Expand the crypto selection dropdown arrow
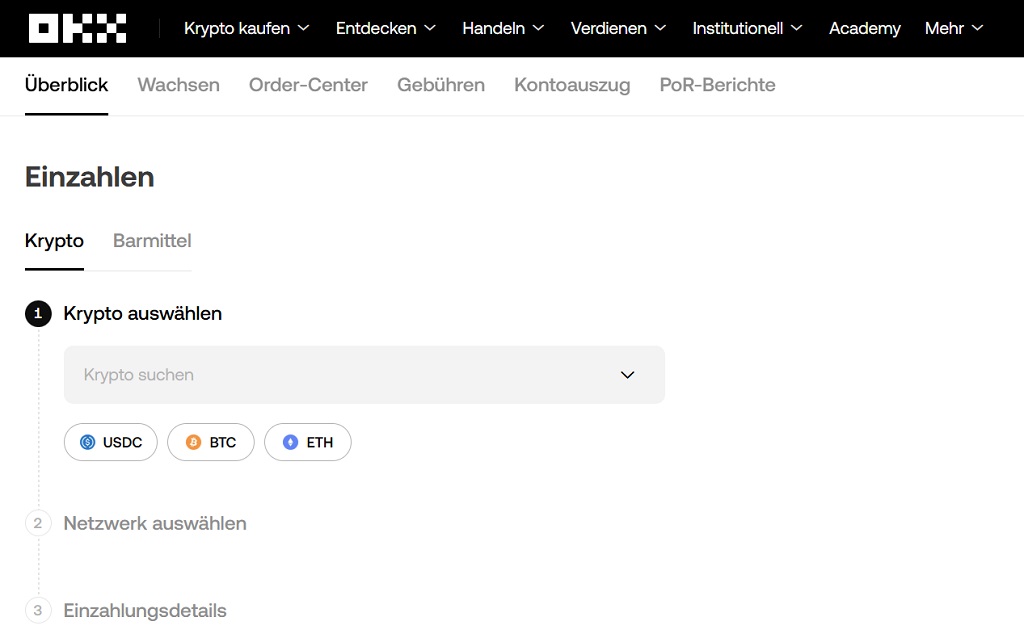Screen dimensions: 1024x640 [x=628, y=375]
